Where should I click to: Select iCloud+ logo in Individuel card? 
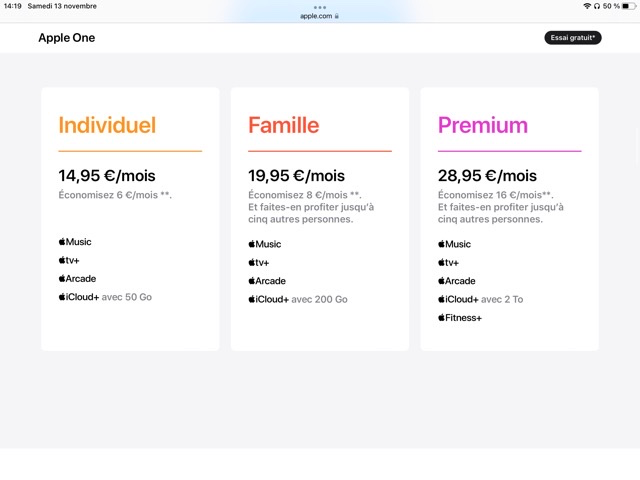pyautogui.click(x=79, y=297)
